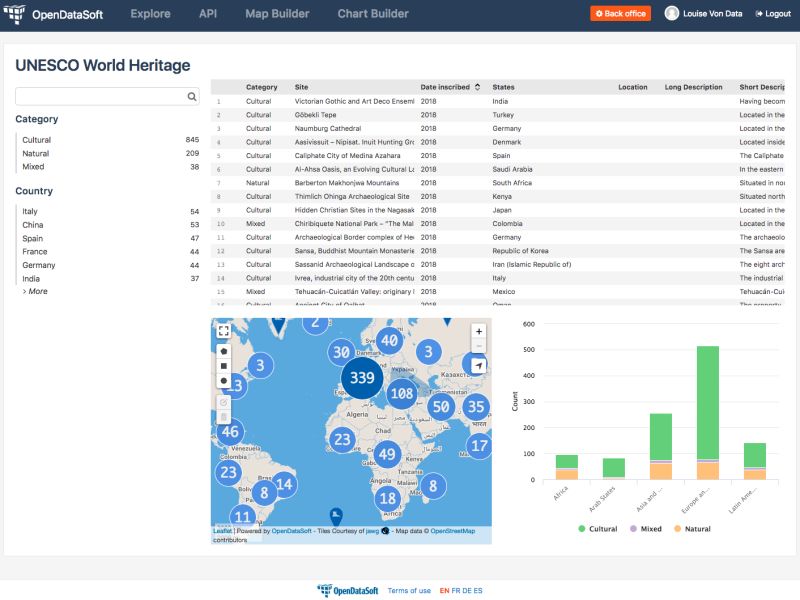Select the polygon draw tool on map
The image size is (800, 600).
223,351
